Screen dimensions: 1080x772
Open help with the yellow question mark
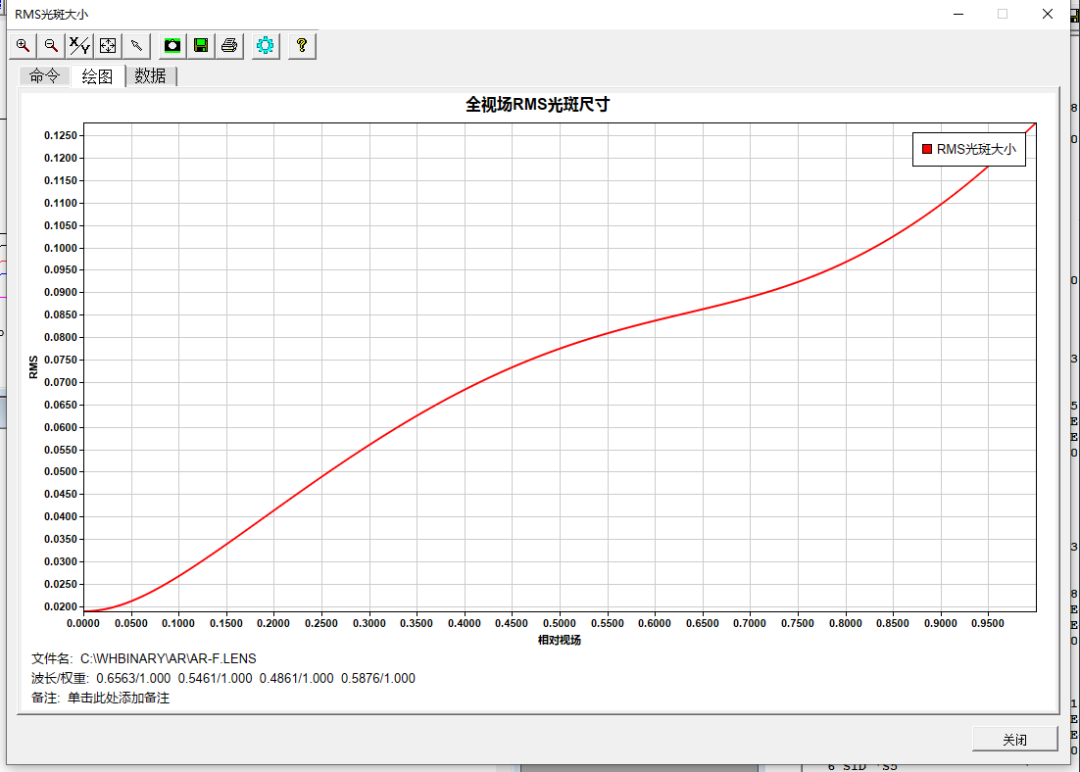coord(302,45)
